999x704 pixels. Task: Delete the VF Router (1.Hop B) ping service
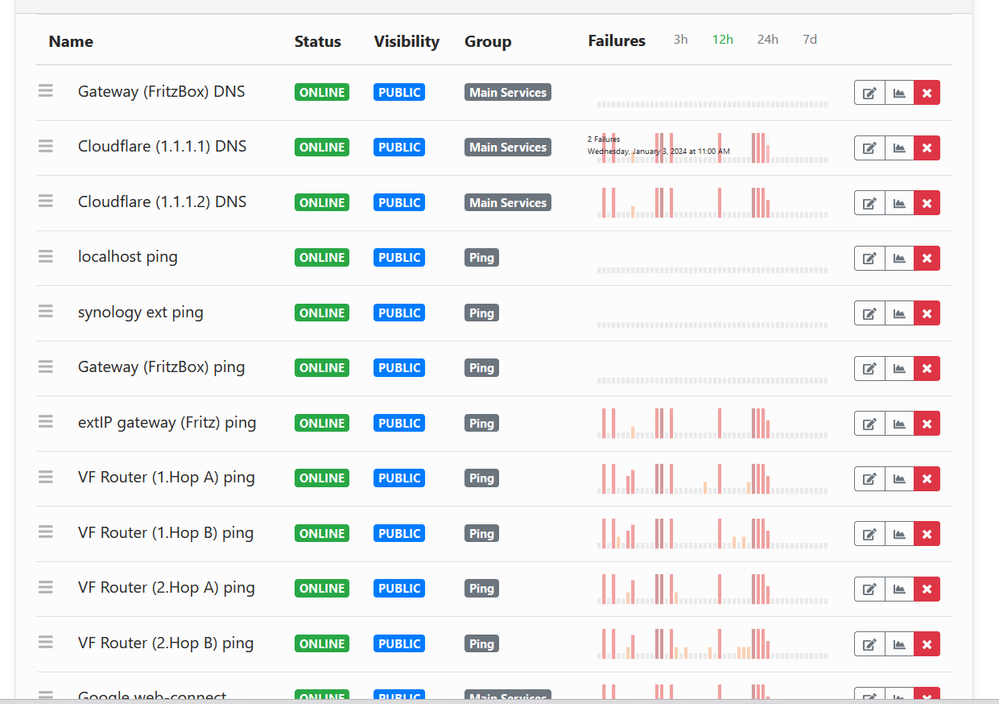coord(927,534)
